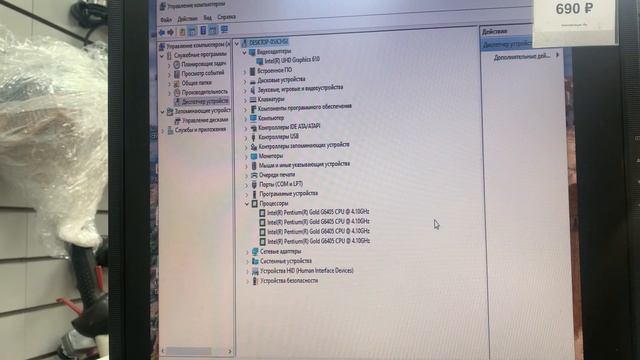Select Общие папки in left tree
Viewport: 640px width, 360px height.
tap(196, 83)
